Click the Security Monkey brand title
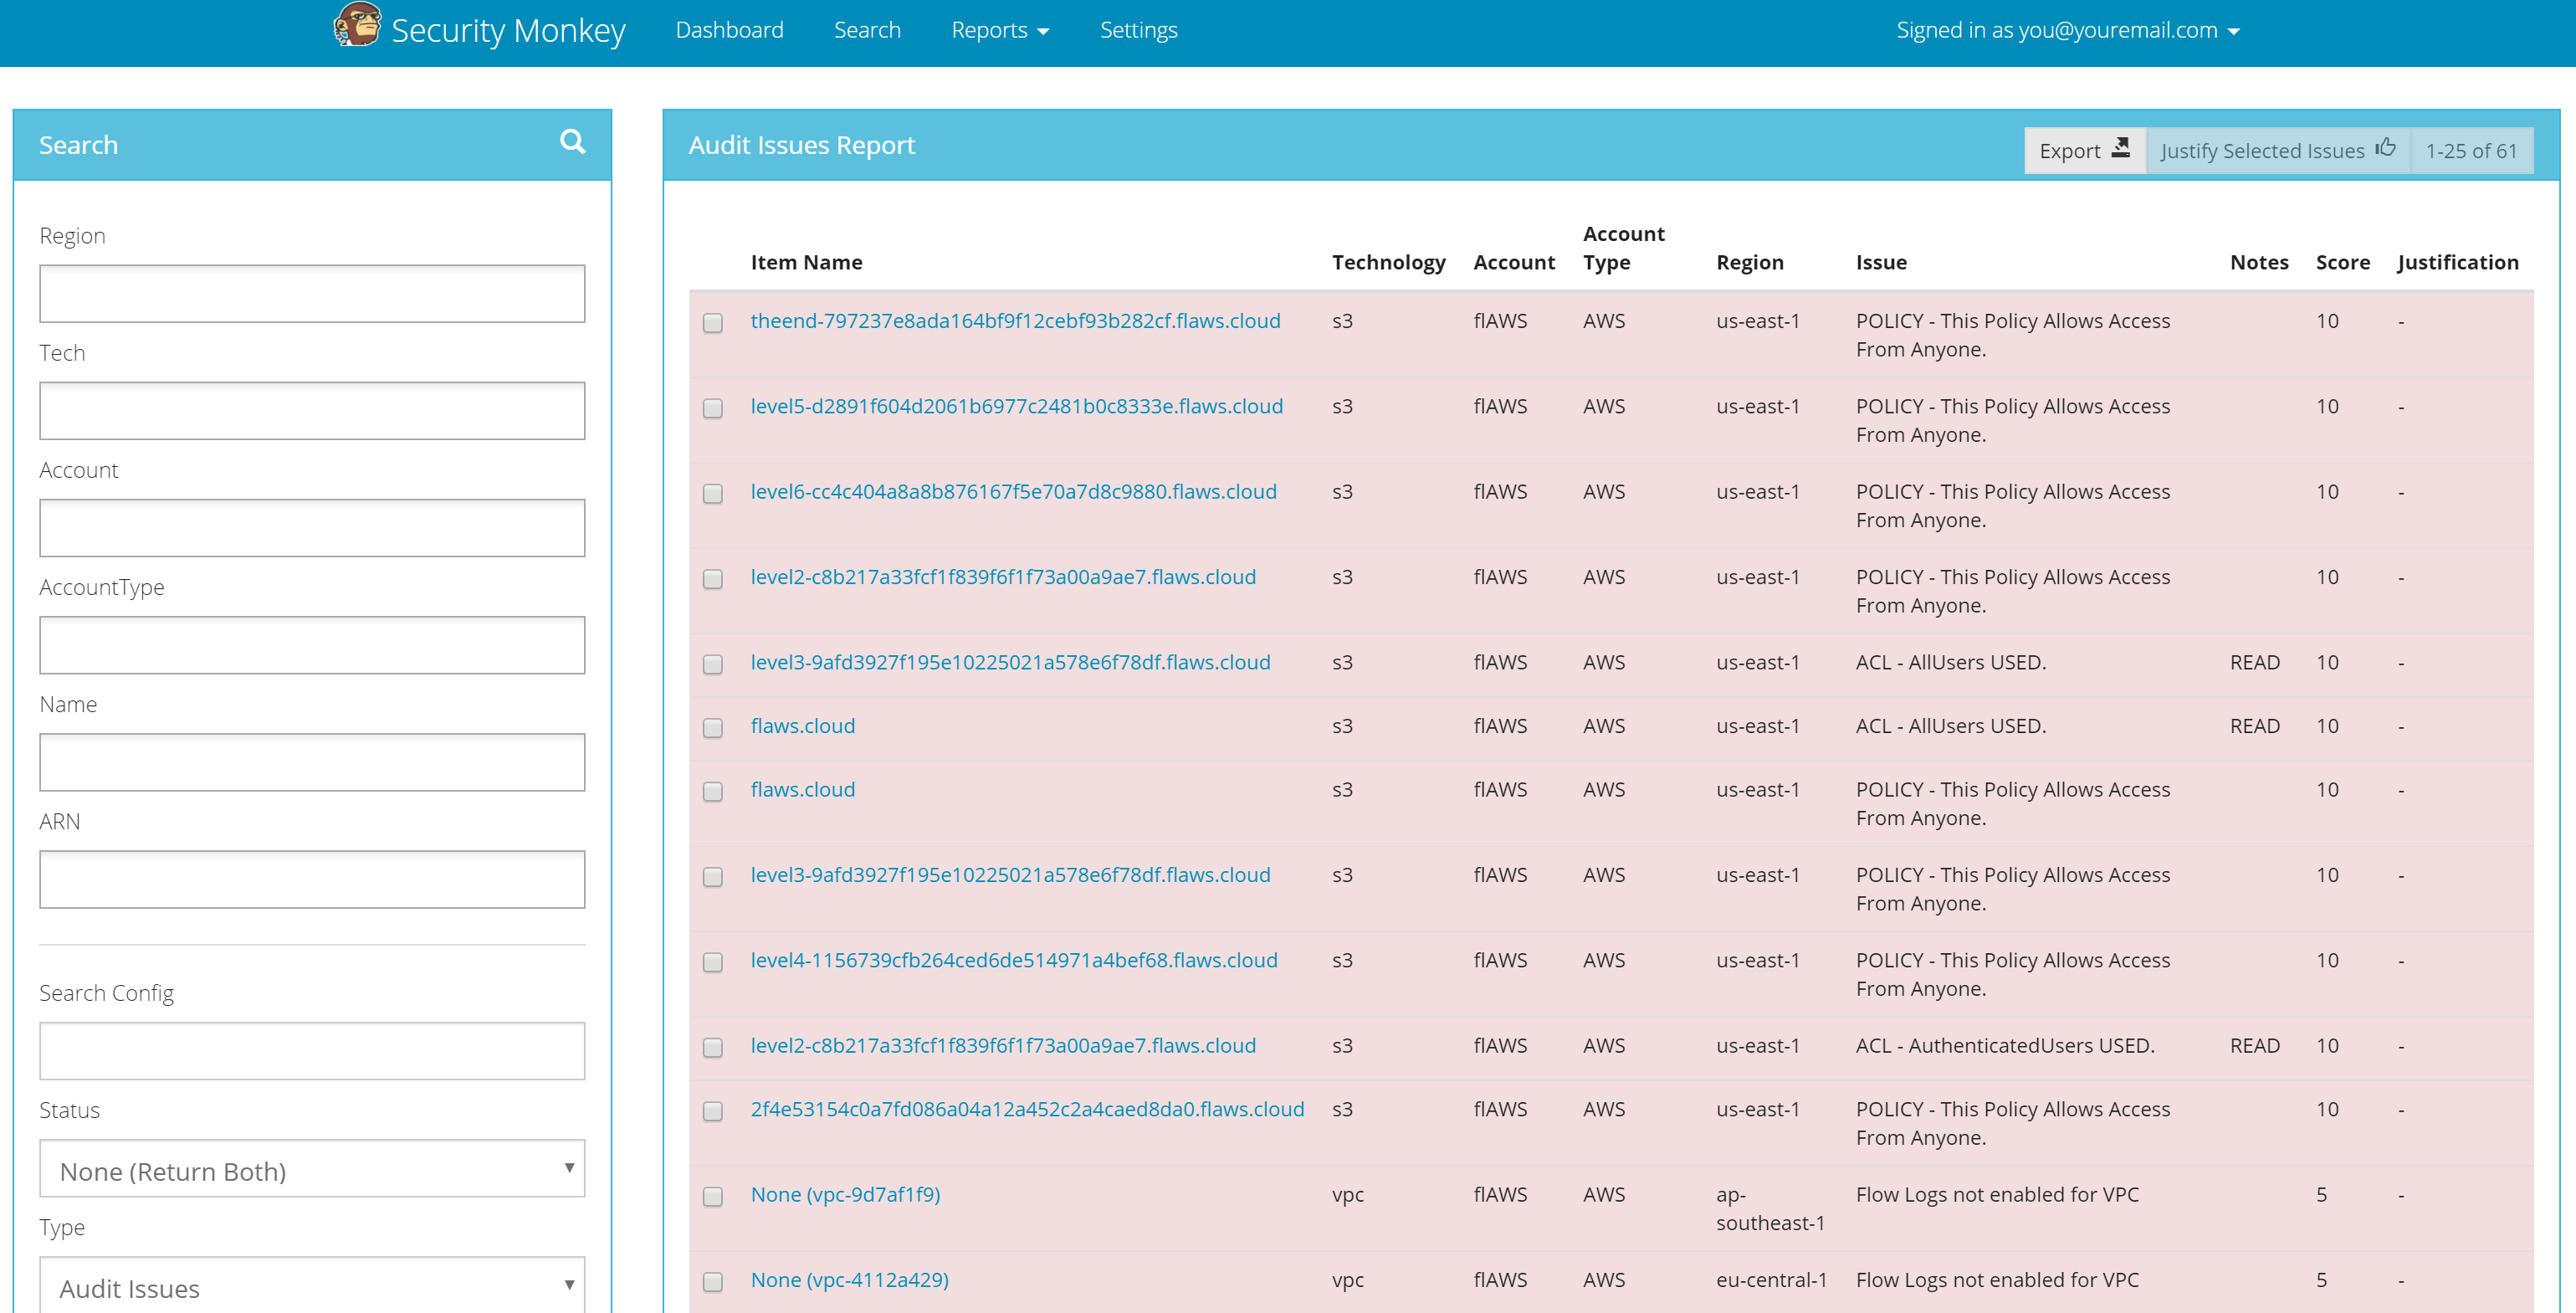The image size is (2576, 1313). click(x=508, y=30)
